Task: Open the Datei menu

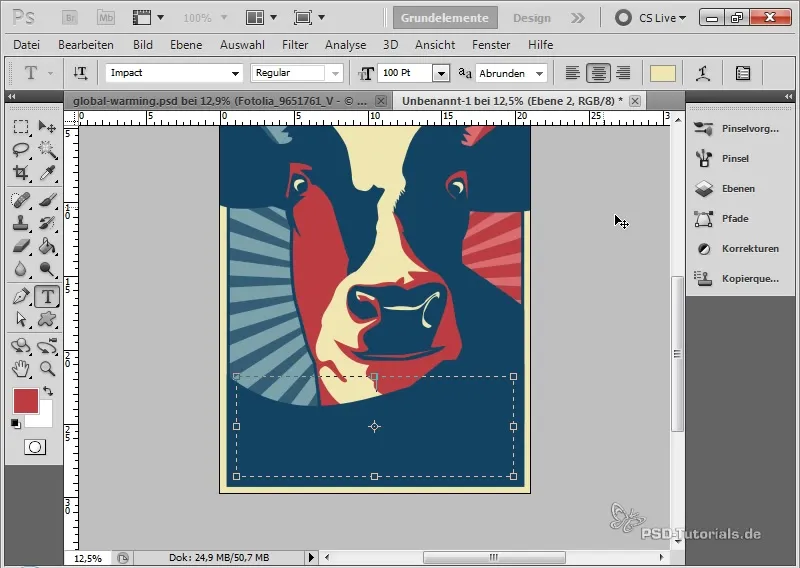Action: (x=27, y=45)
